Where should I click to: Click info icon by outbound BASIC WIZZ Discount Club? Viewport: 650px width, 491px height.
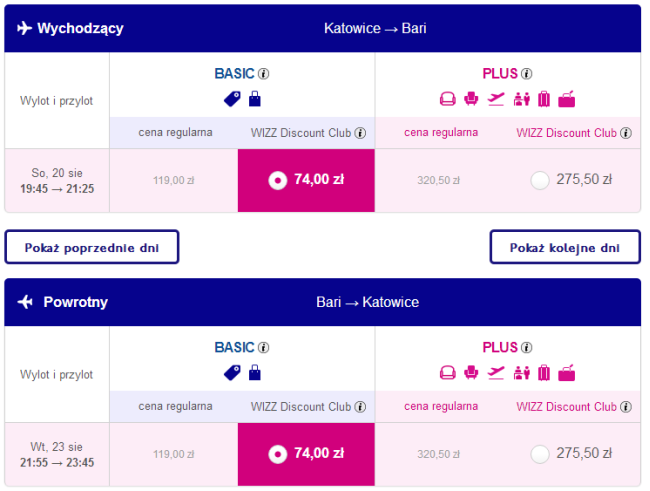tap(360, 133)
